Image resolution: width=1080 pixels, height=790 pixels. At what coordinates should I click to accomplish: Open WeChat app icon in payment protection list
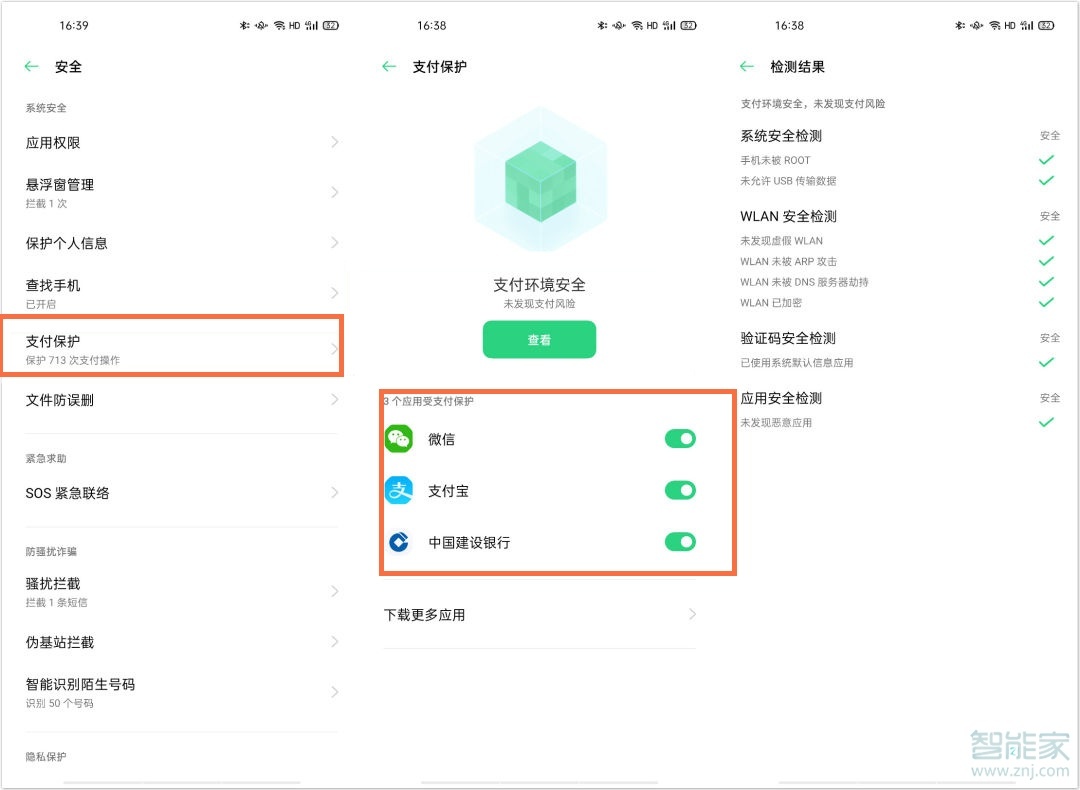(x=400, y=438)
